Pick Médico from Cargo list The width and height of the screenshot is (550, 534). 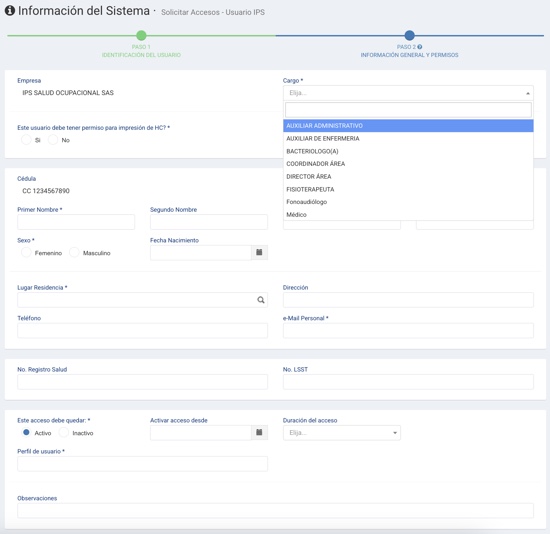[x=408, y=214]
